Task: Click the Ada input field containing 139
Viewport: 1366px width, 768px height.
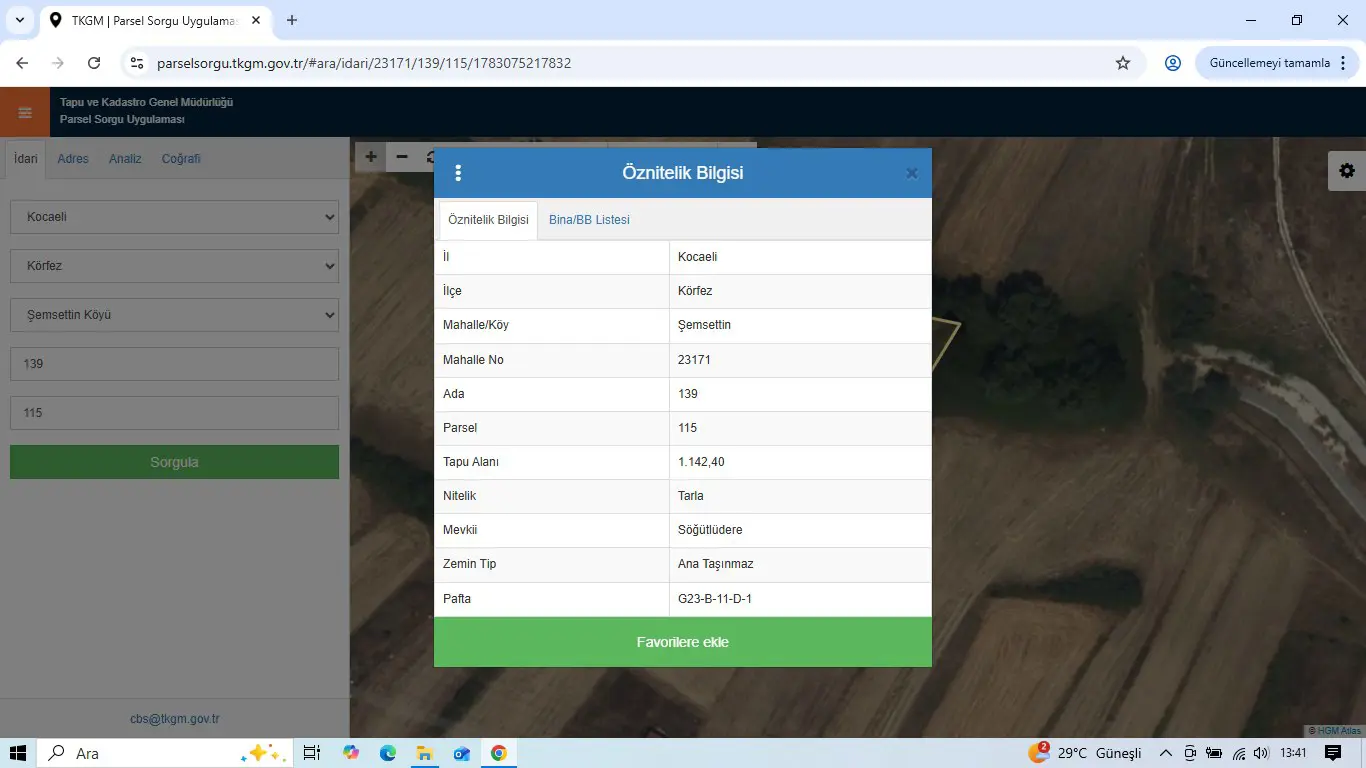Action: click(x=175, y=364)
